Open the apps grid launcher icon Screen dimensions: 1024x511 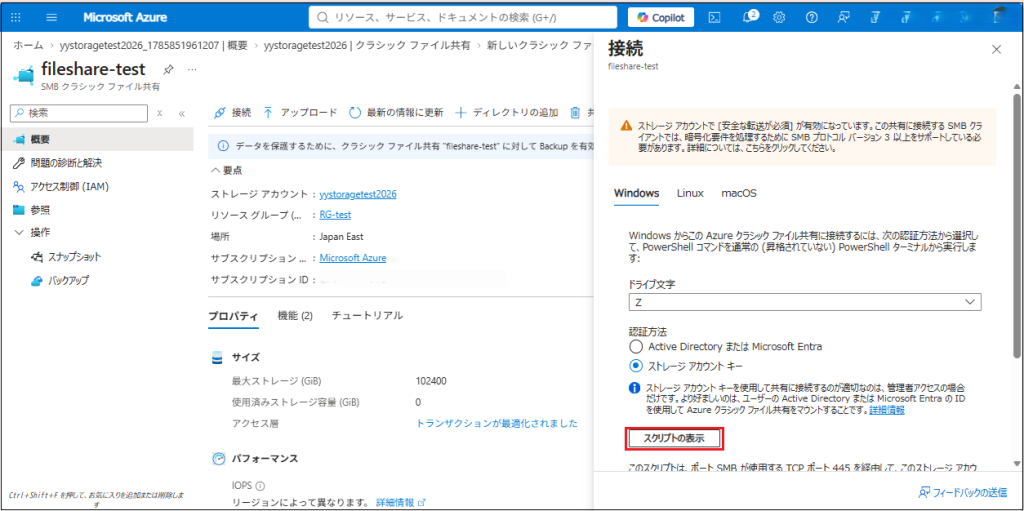pos(16,18)
